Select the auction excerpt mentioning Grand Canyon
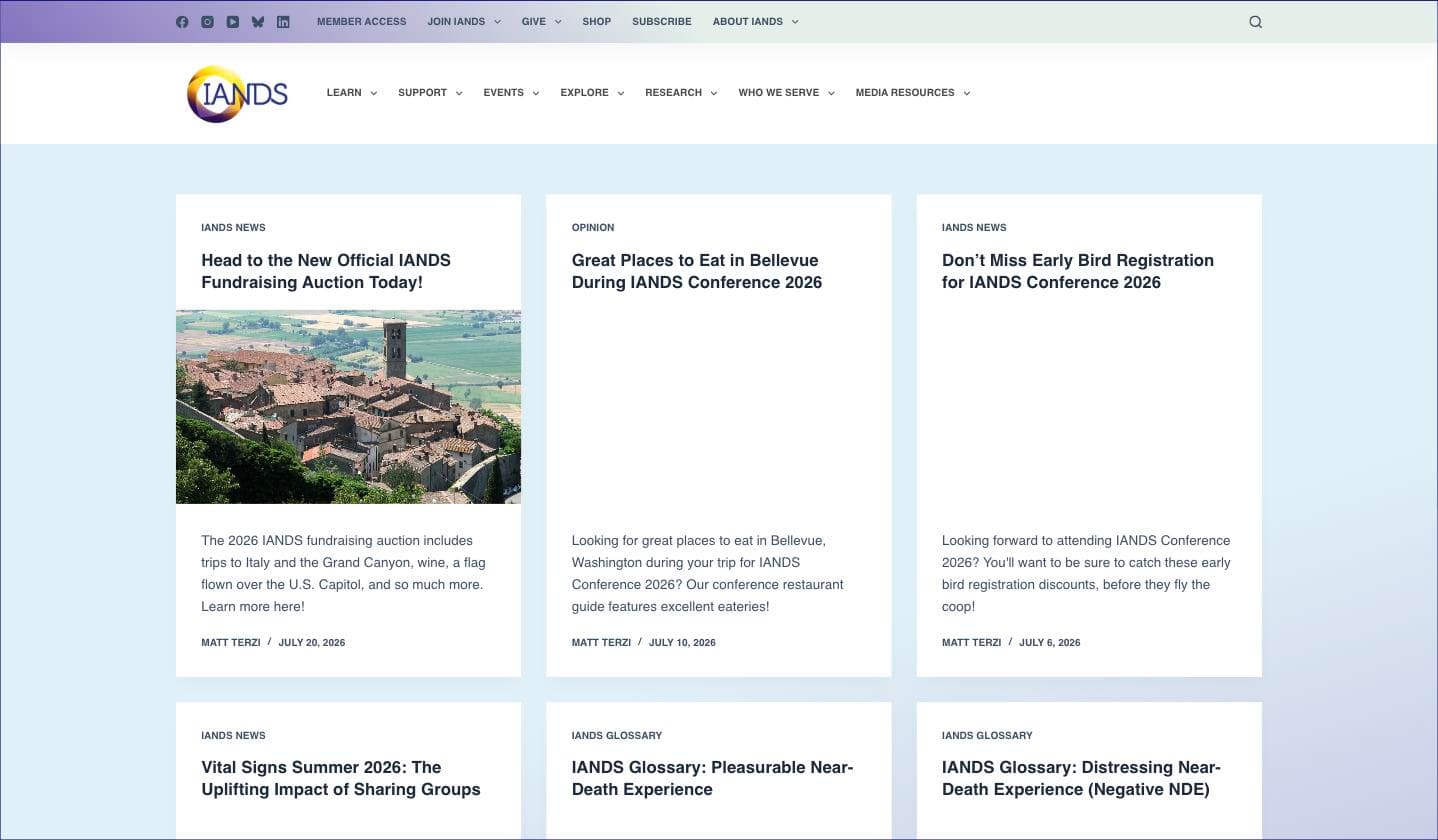The width and height of the screenshot is (1438, 840). (343, 573)
